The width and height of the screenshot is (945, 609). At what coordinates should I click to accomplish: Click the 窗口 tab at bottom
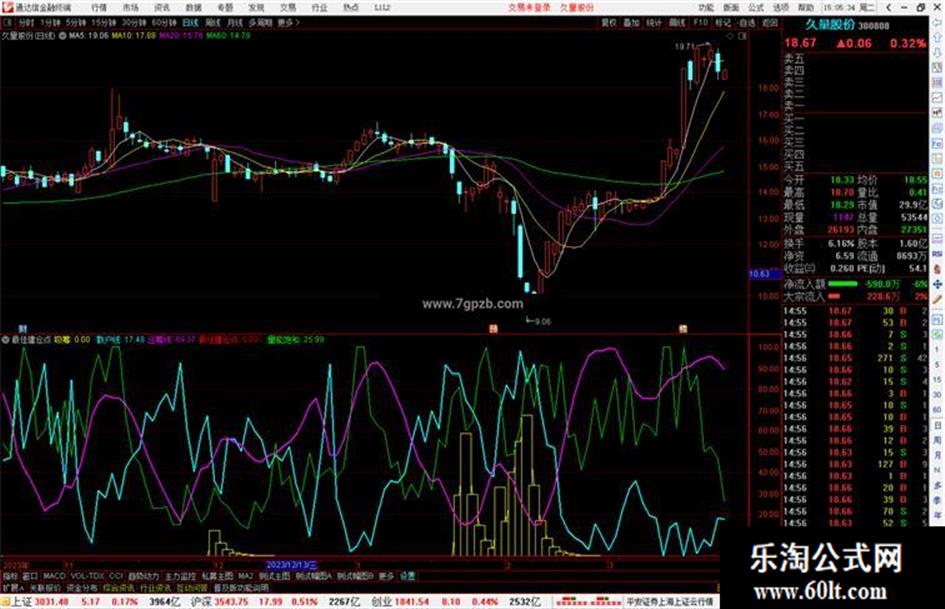coord(30,576)
